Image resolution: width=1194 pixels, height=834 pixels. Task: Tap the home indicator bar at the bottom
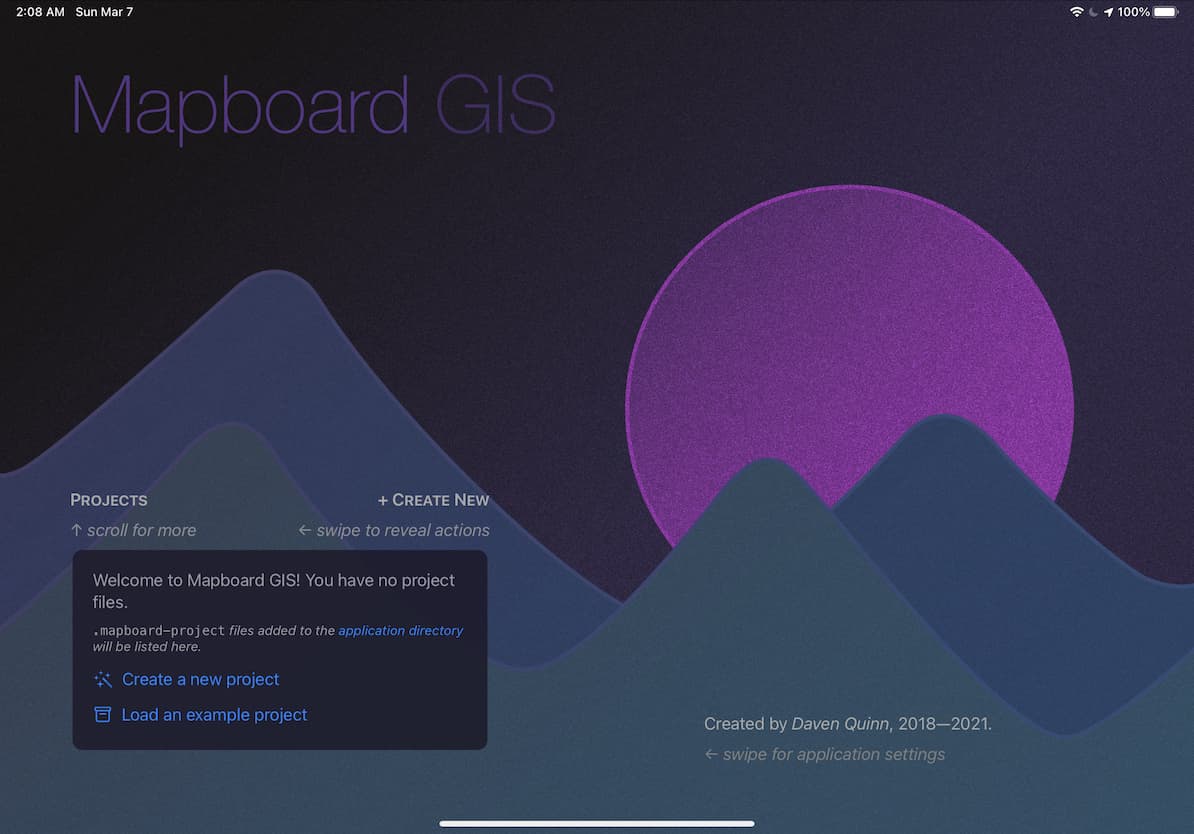tap(597, 824)
